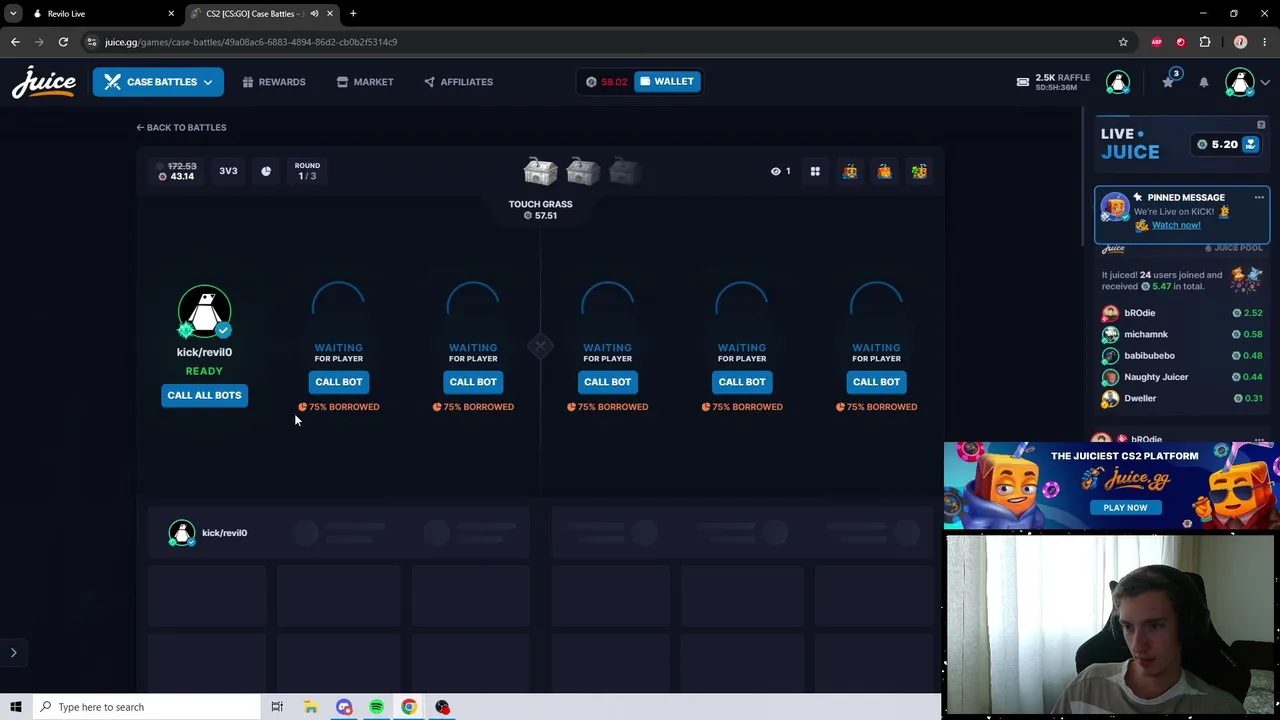Open the 2.5K Raffle ticket

(1053, 82)
